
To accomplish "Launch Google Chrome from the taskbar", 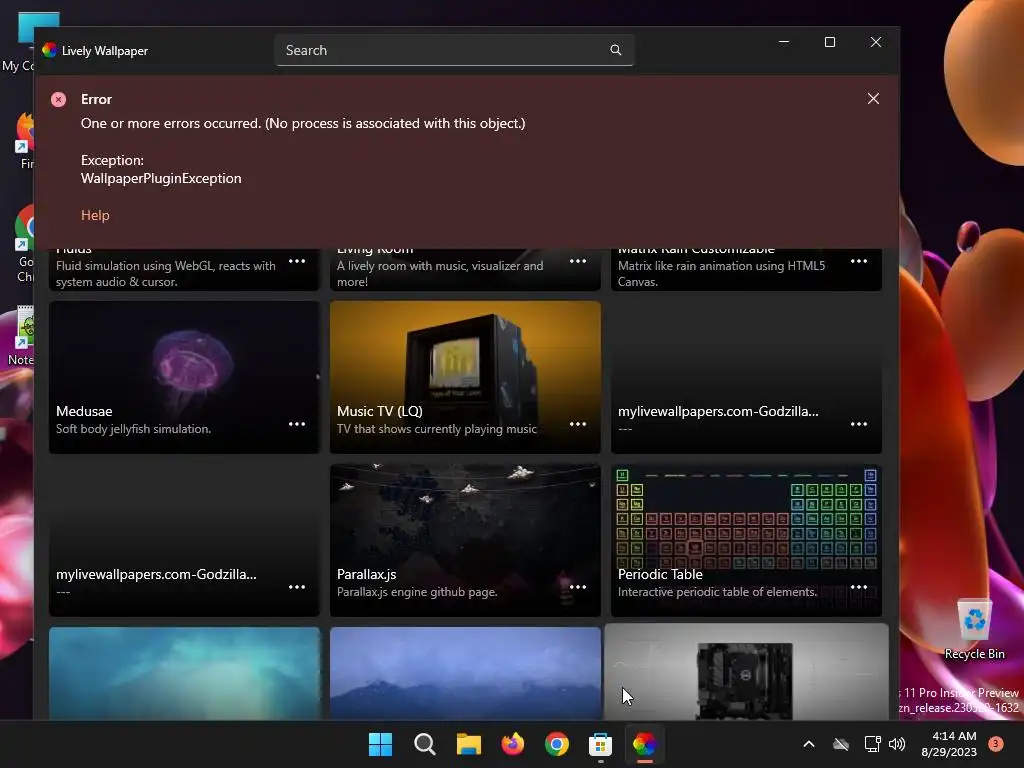I will [x=556, y=744].
